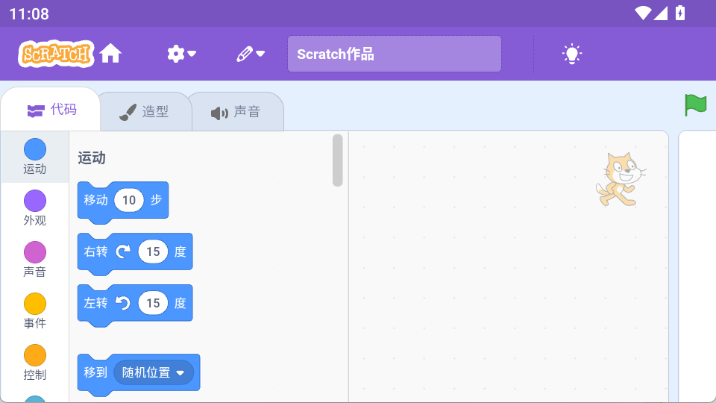The width and height of the screenshot is (716, 403).
Task: Click the block palette scrollbar
Action: point(338,160)
